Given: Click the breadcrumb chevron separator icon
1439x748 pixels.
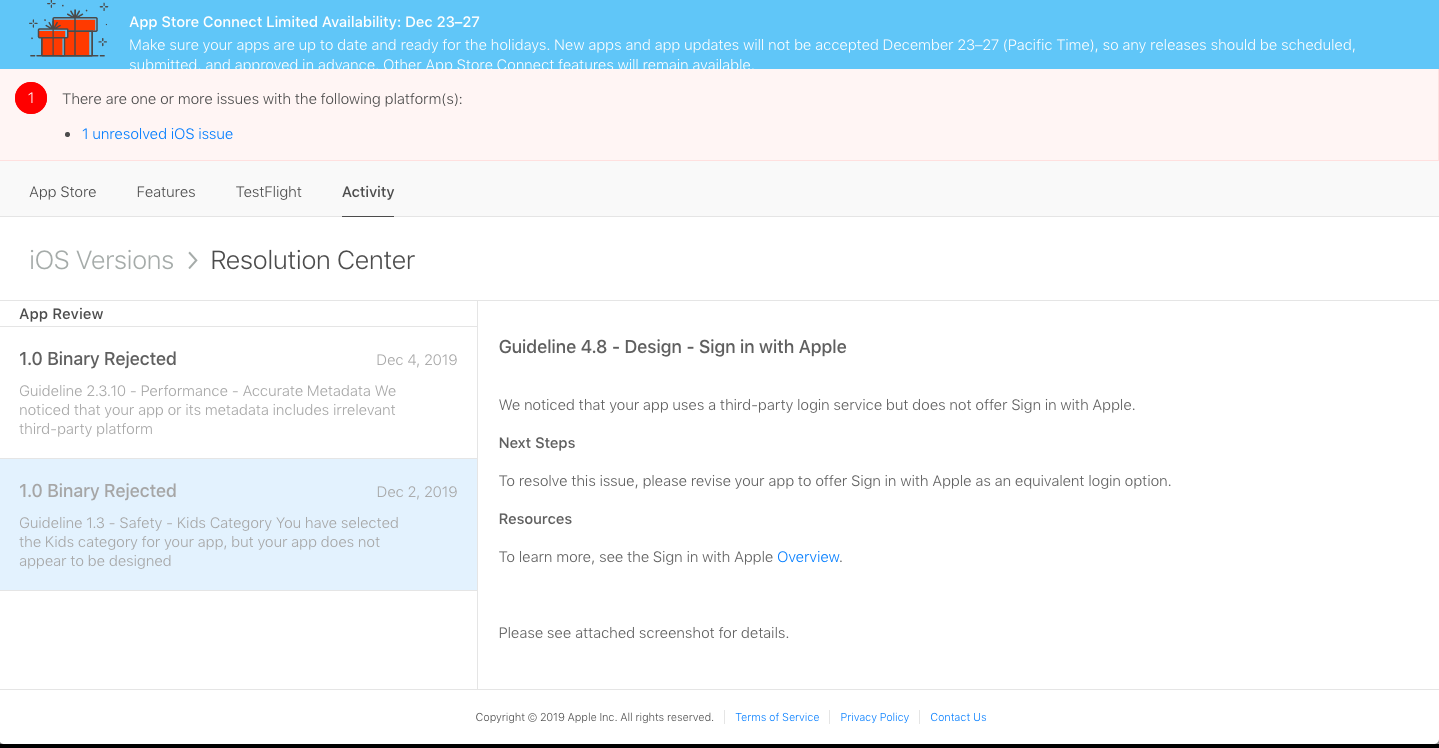Looking at the screenshot, I should 193,261.
